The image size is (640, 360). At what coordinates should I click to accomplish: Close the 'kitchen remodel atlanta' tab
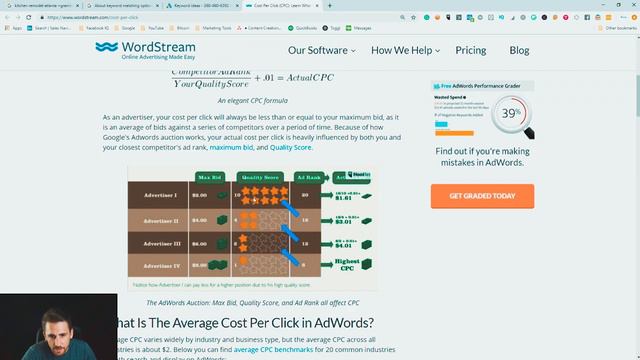78,6
